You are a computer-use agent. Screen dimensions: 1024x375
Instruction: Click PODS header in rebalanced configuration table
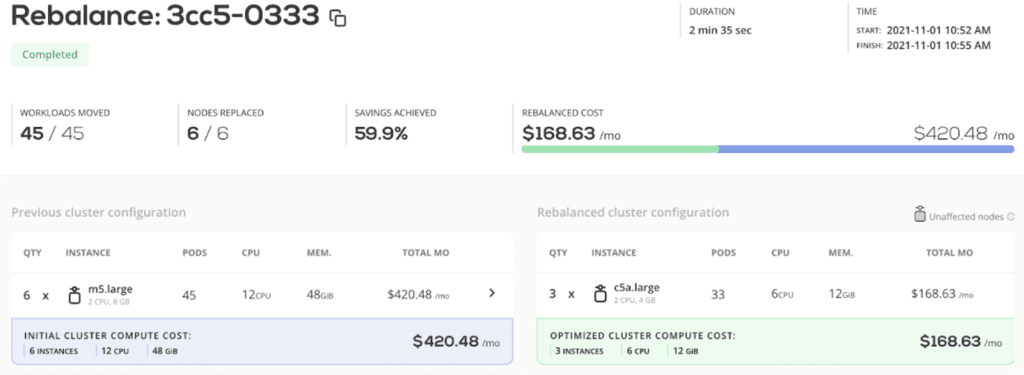[723, 253]
